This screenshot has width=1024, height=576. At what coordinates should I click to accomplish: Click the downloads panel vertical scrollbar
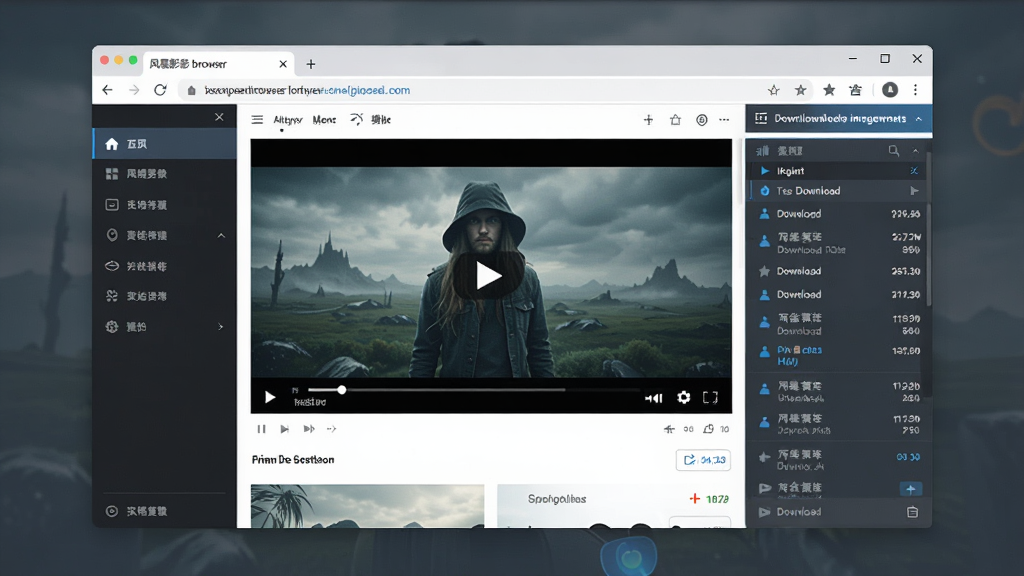pyautogui.click(x=929, y=230)
